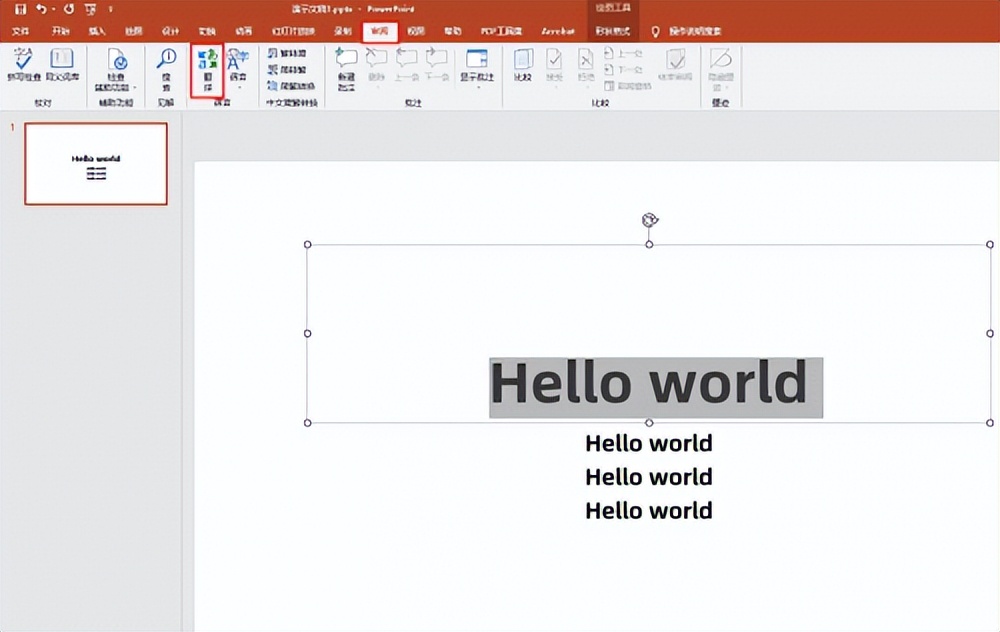Screen dimensions: 1000x632
Task: Toggle the Reviewing Pane option
Action: 625,86
